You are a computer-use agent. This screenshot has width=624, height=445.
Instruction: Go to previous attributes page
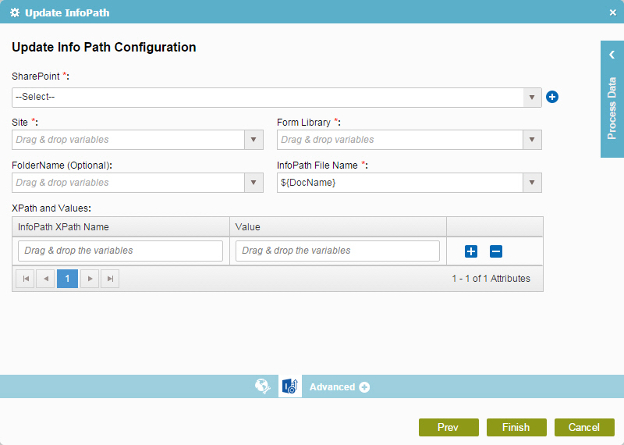[46, 279]
